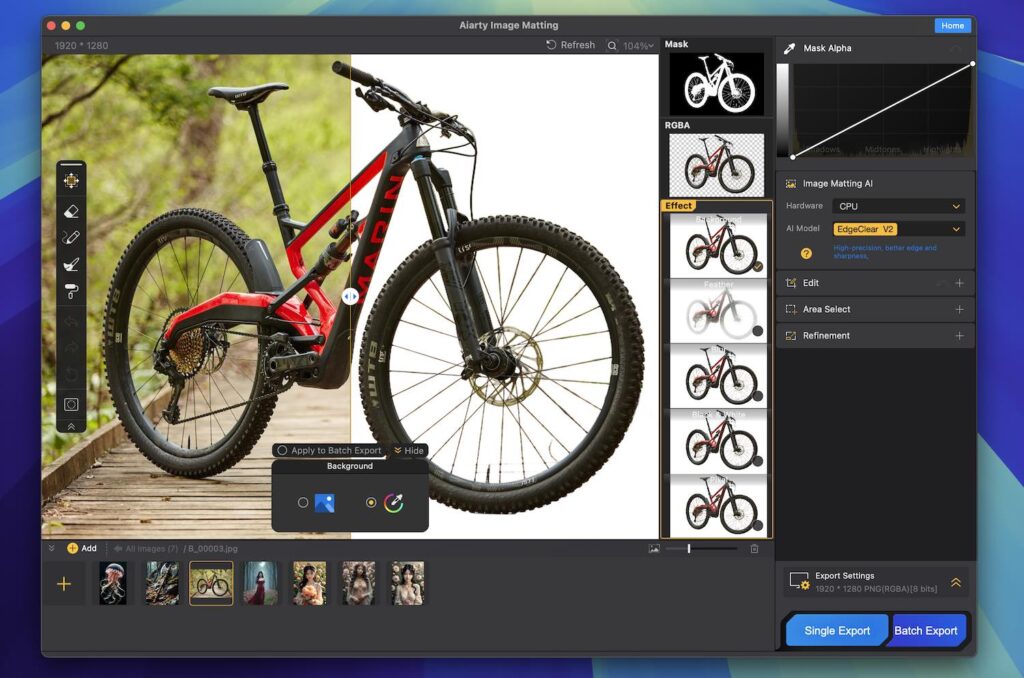This screenshot has width=1024, height=678.
Task: Click the yellow question mark help icon
Action: 807,253
